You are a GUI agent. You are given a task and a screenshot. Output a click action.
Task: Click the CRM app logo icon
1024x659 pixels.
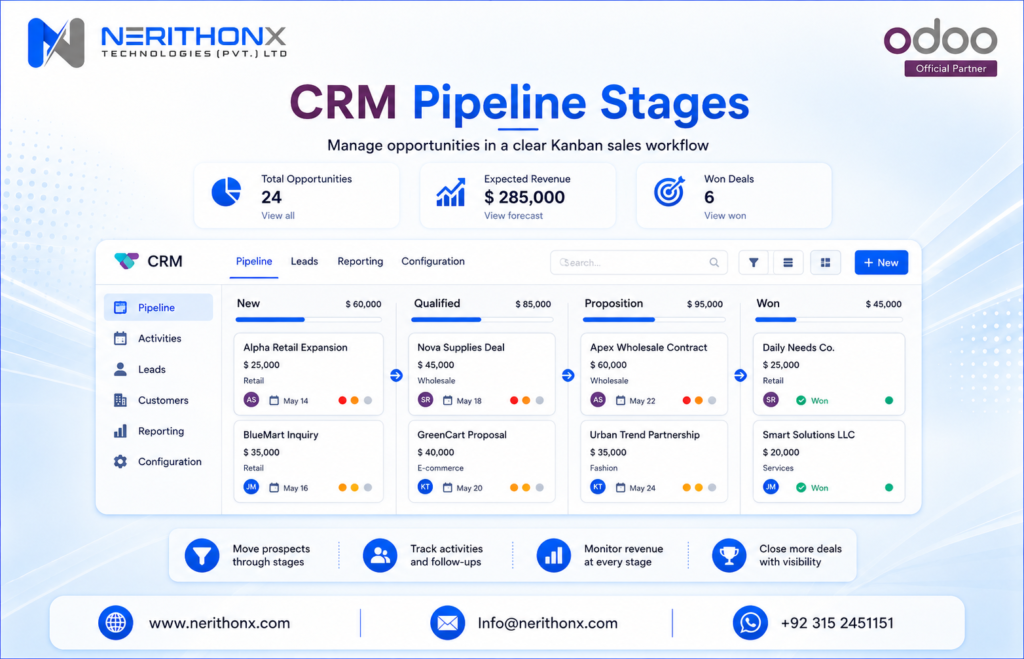click(126, 261)
